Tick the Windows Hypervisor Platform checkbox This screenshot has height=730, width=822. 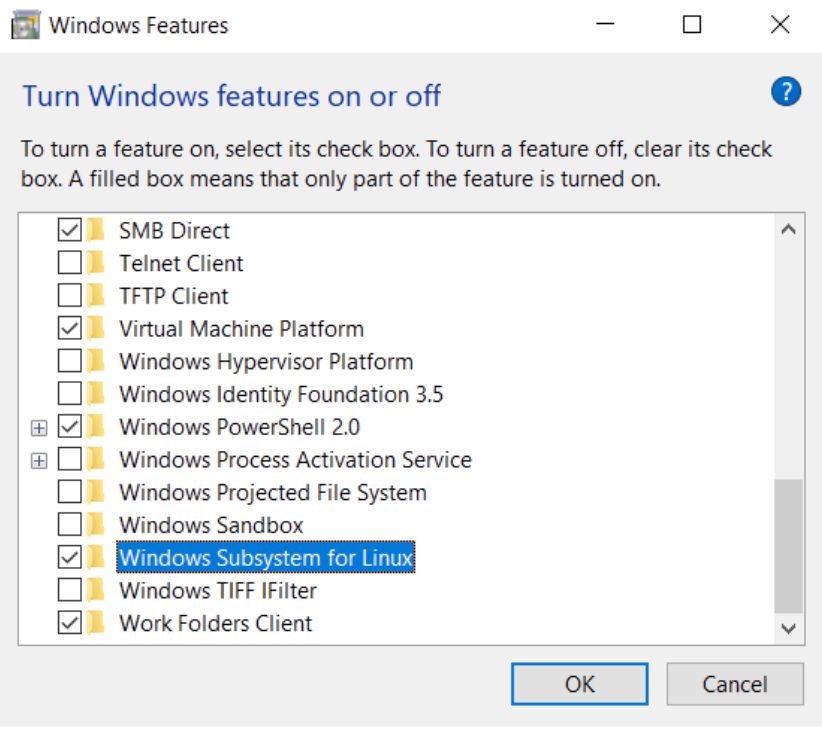70,362
